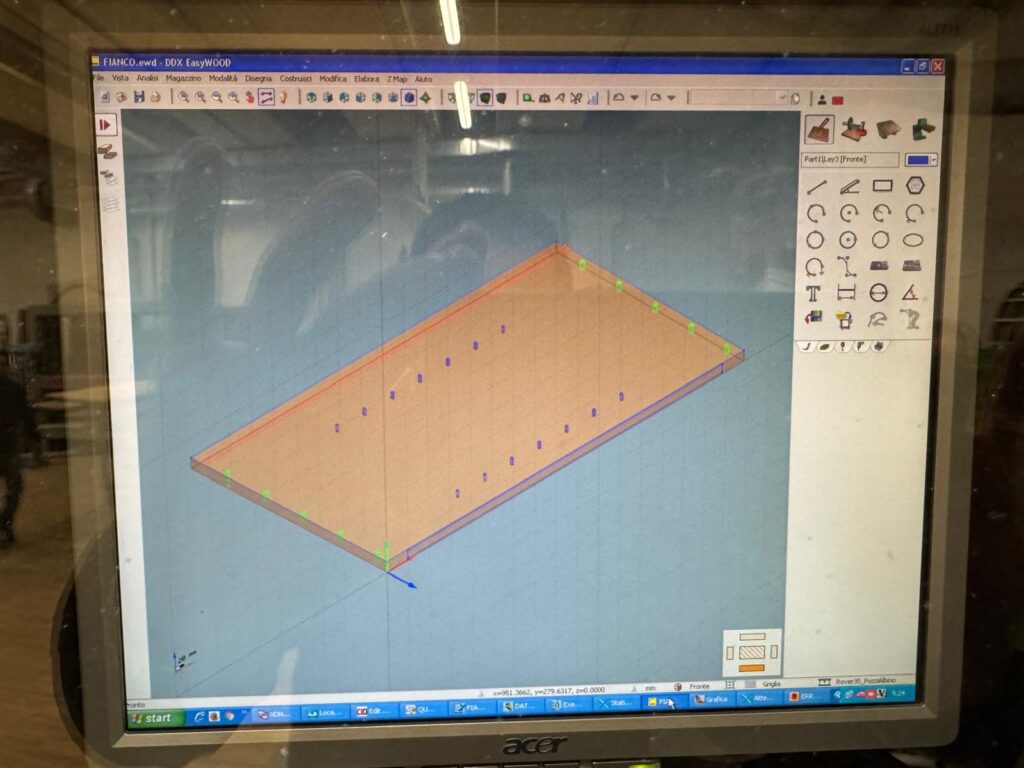Click the Grafica taskbar button
This screenshot has height=768, width=1024.
click(x=711, y=700)
